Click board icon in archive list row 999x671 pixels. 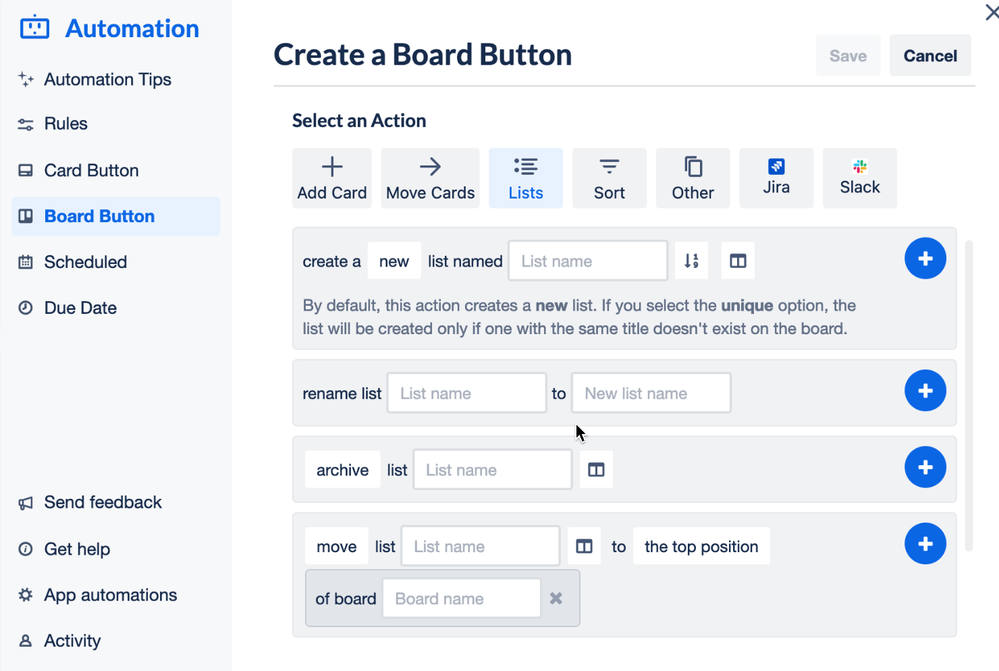[x=596, y=470]
